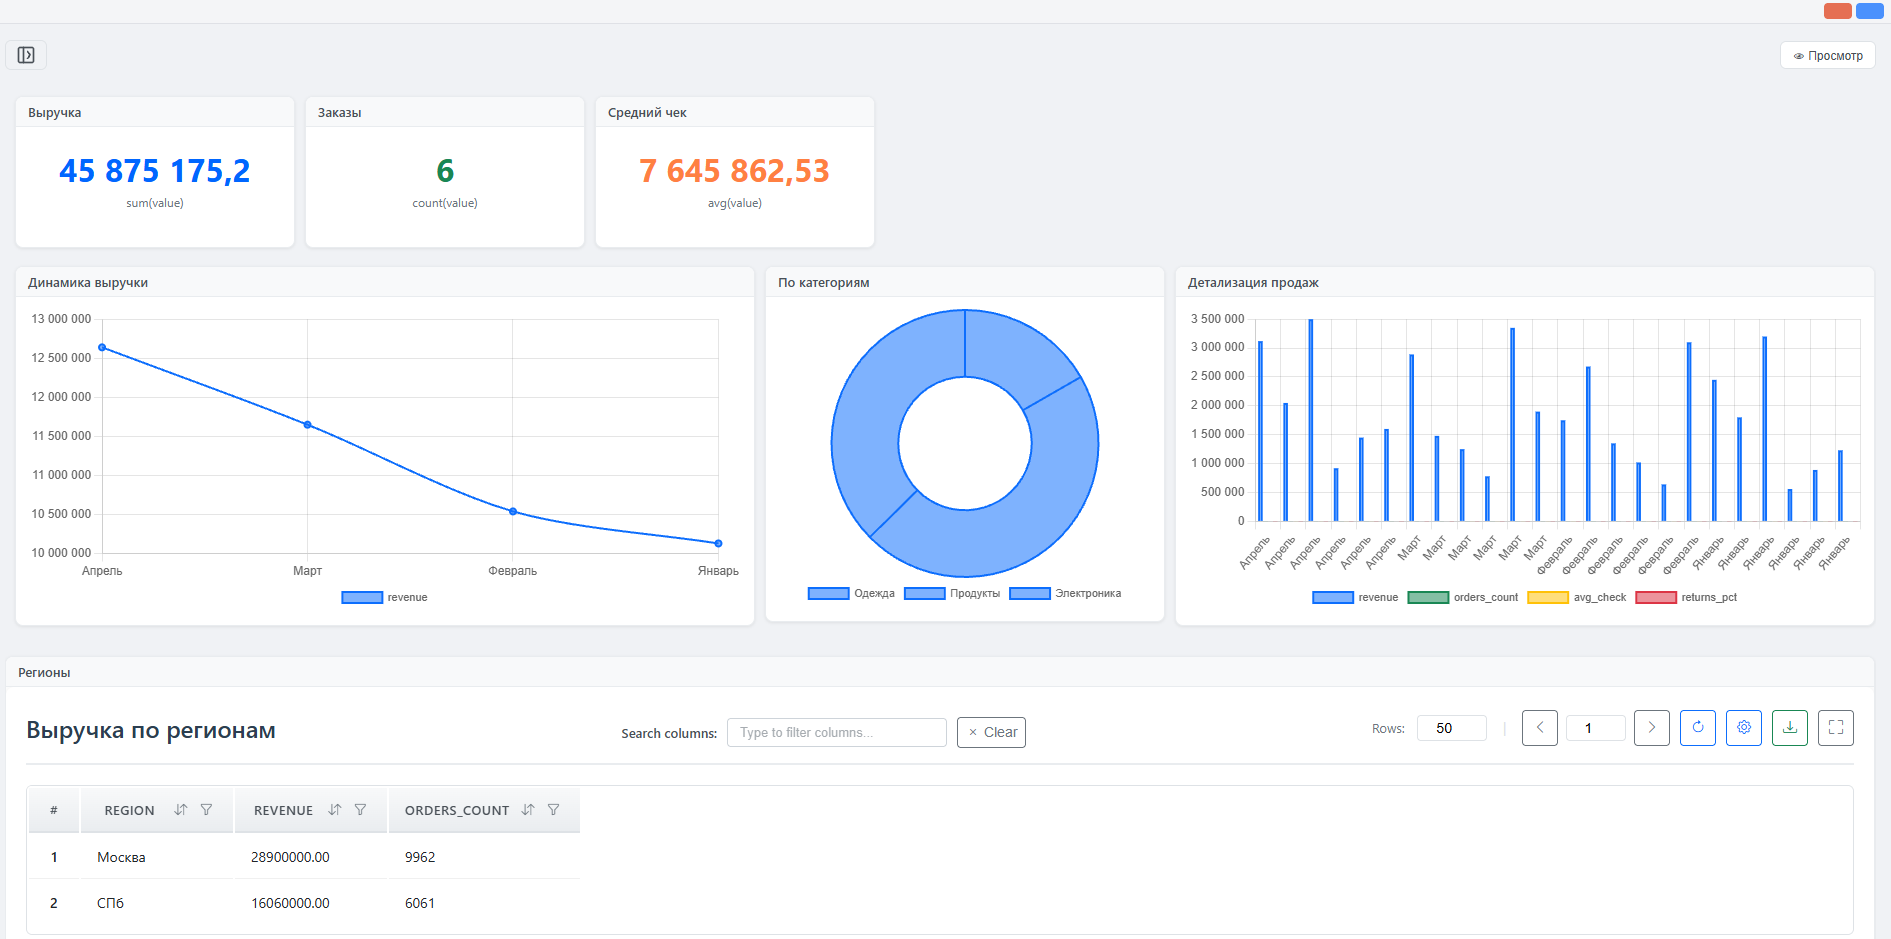The width and height of the screenshot is (1891, 939).
Task: Click the Февраль point on line chart
Action: pyautogui.click(x=513, y=511)
